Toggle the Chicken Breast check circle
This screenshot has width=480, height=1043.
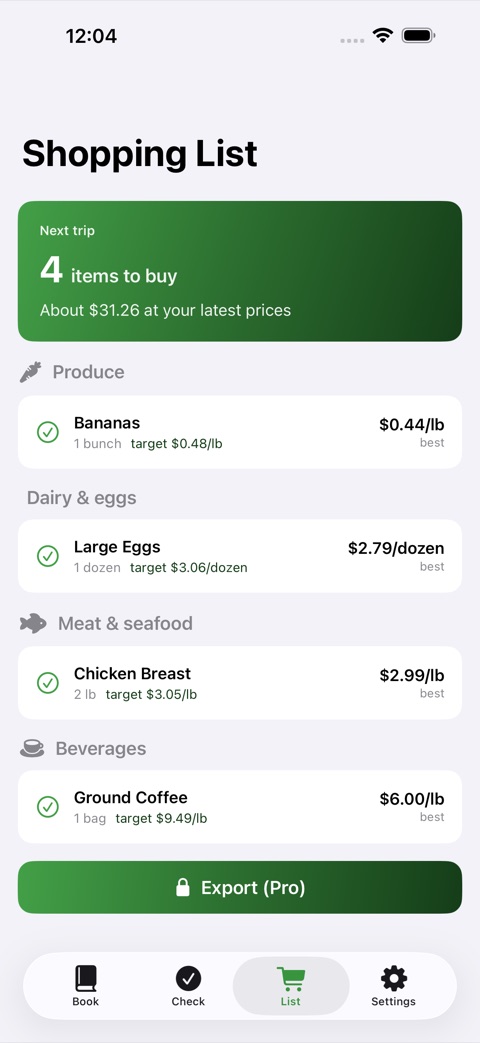pyautogui.click(x=48, y=682)
